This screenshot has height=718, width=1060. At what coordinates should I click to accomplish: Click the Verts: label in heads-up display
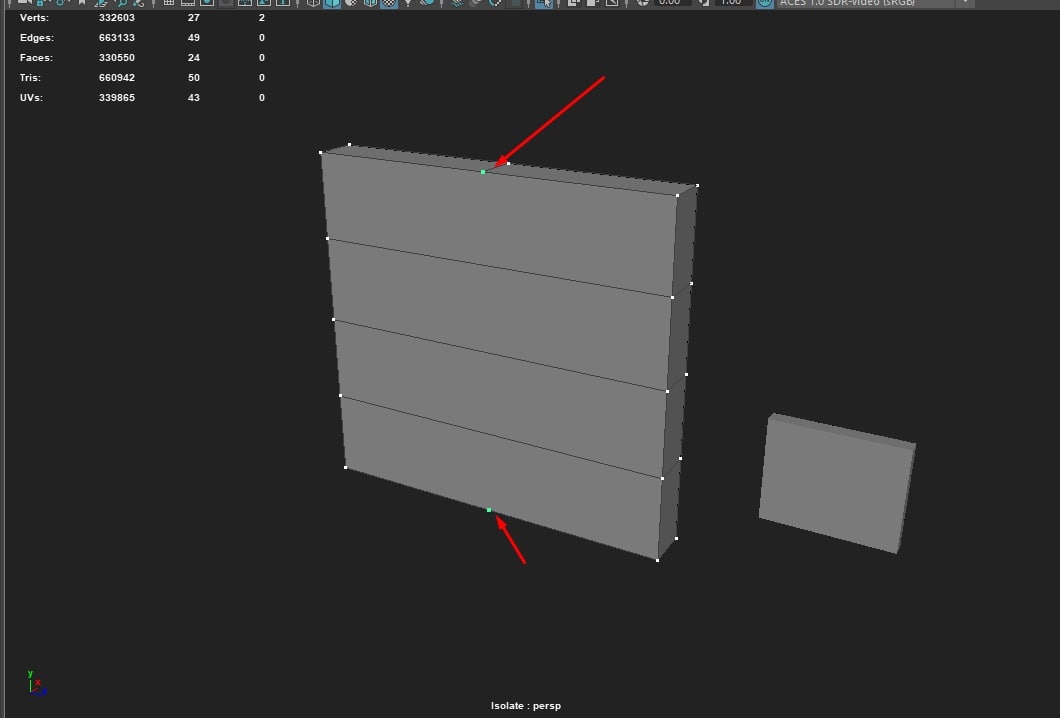pyautogui.click(x=34, y=18)
